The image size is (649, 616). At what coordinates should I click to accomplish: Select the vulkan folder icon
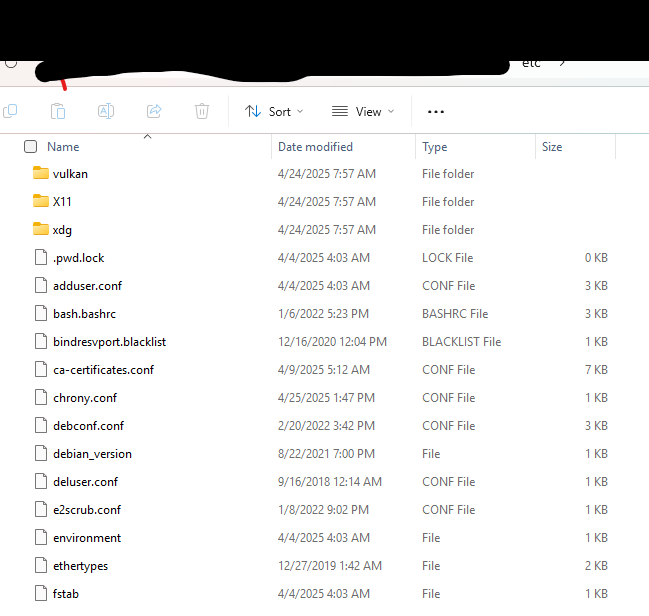(41, 173)
